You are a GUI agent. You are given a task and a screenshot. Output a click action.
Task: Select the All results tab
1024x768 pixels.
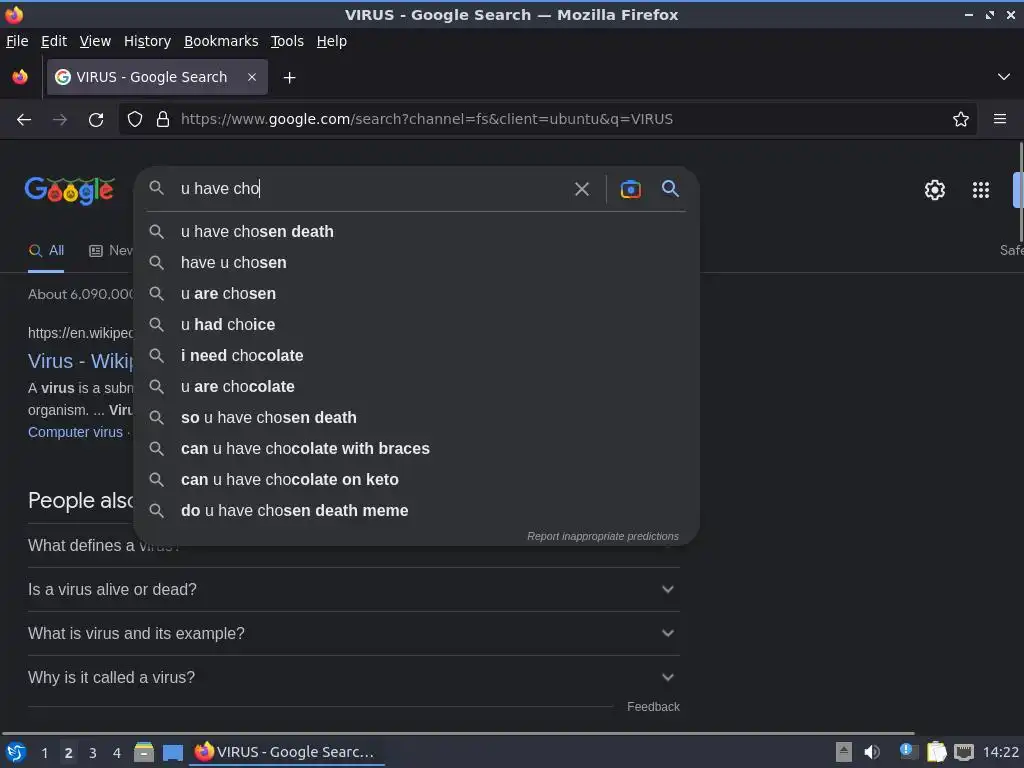[x=46, y=251]
